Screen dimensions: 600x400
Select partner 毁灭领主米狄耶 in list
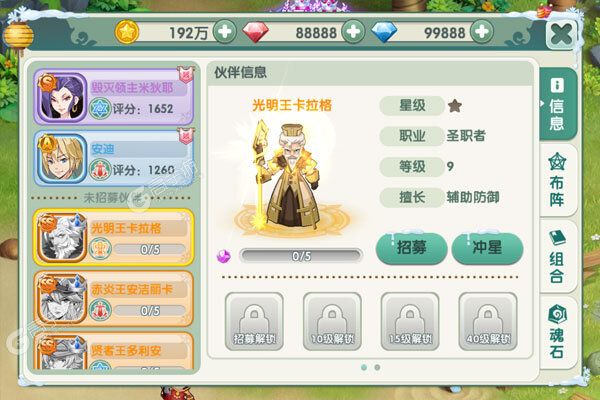(x=114, y=97)
